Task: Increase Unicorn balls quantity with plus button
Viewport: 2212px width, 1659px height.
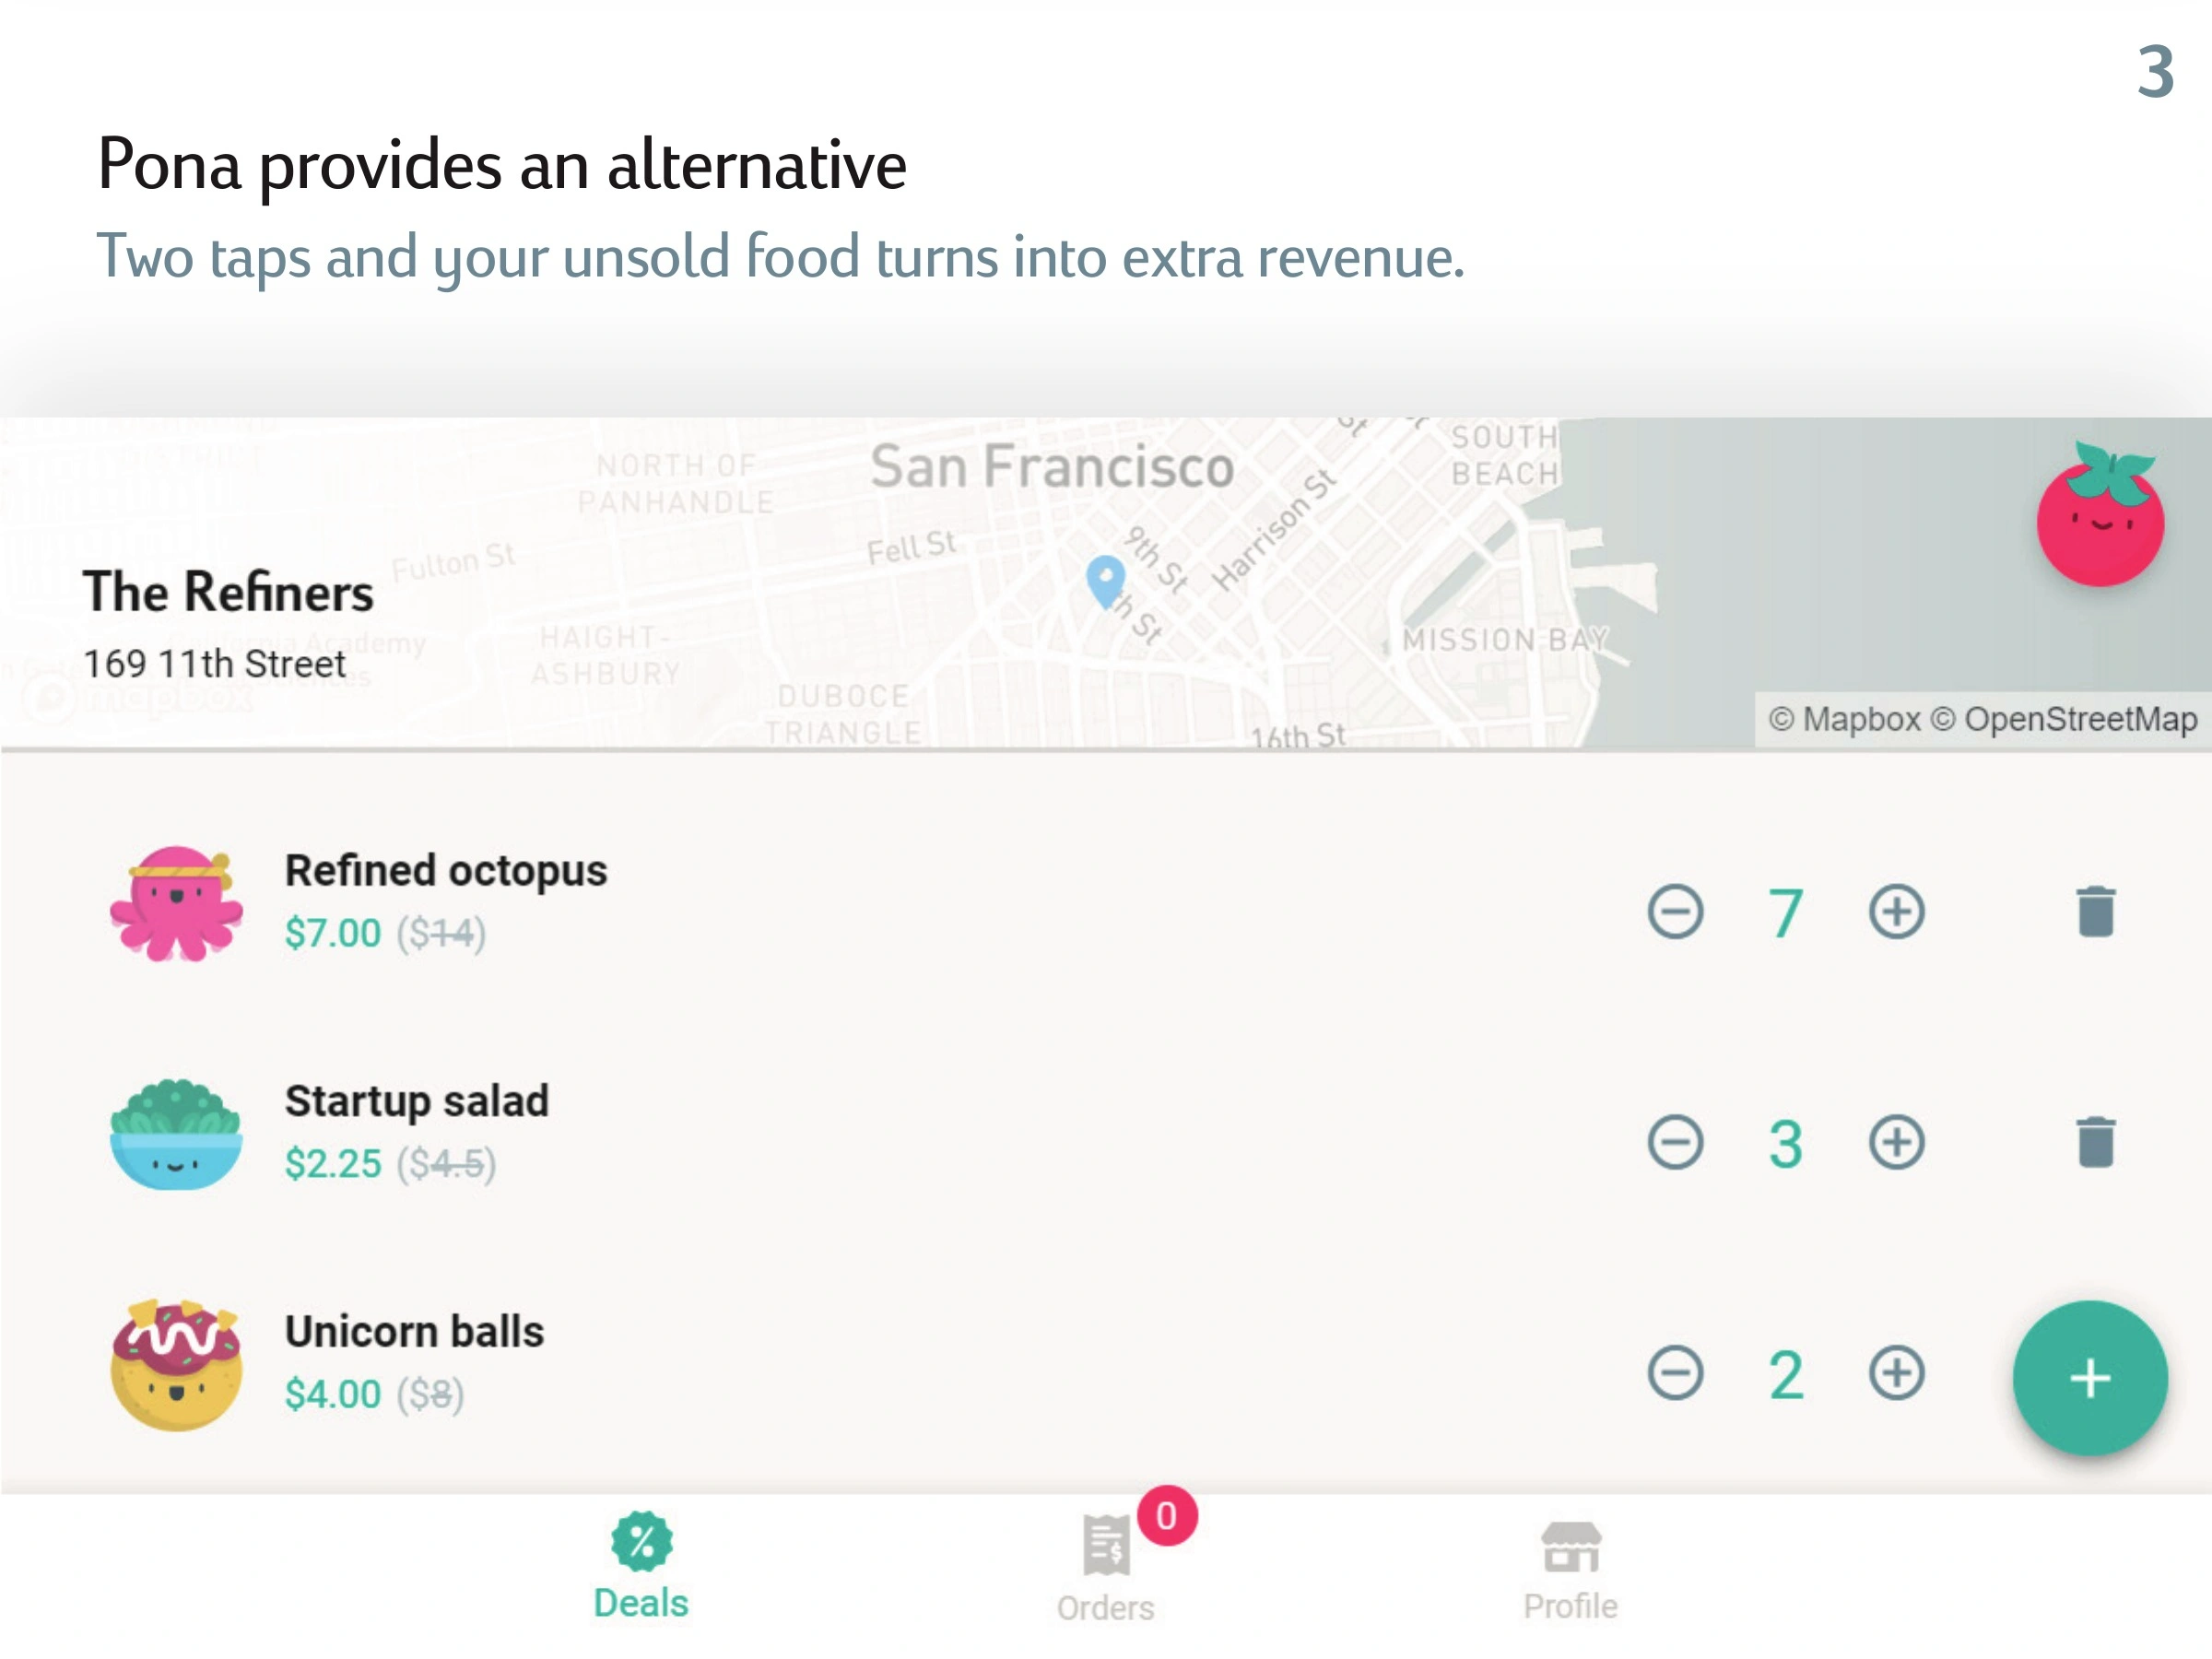Action: [1896, 1372]
